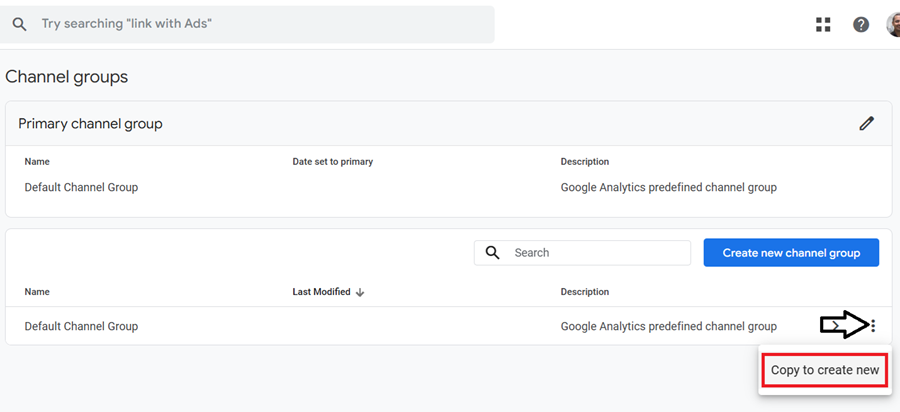
Task: Click the Channel groups page title
Action: (67, 77)
